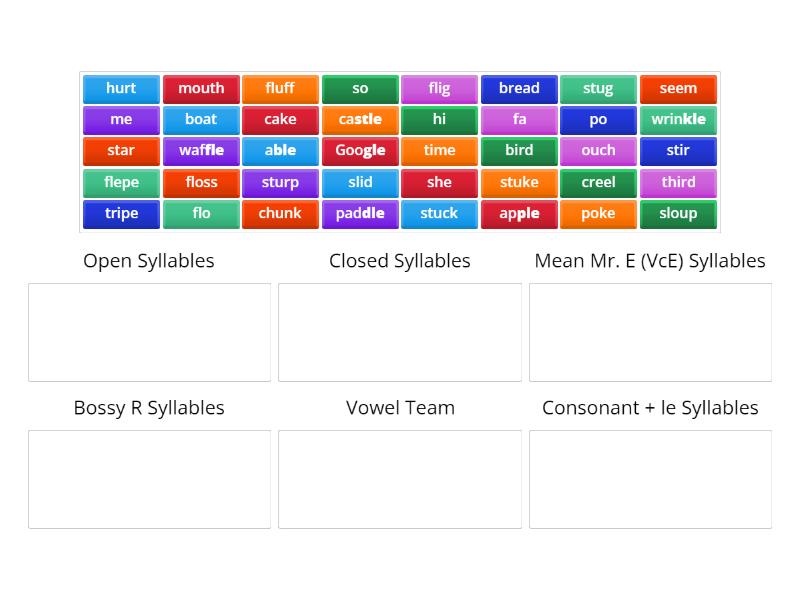Click the Mean Mr. E Syllables box
The image size is (800, 600).
coord(650,332)
